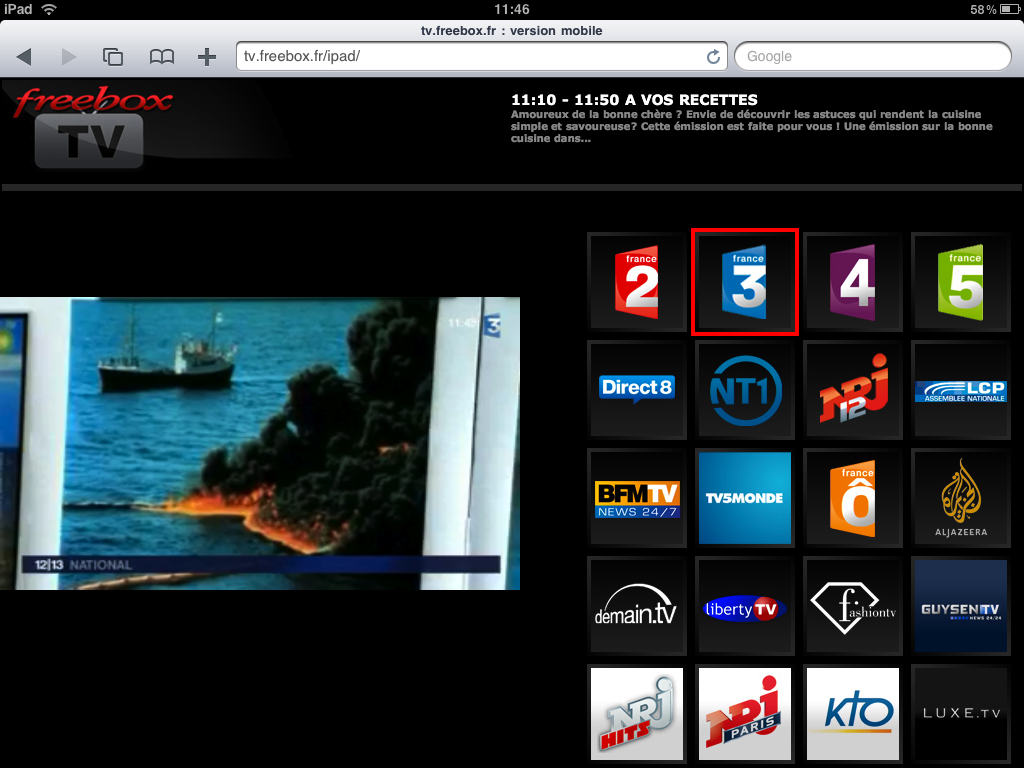1024x768 pixels.
Task: Select the demain.tv channel
Action: tap(637, 606)
